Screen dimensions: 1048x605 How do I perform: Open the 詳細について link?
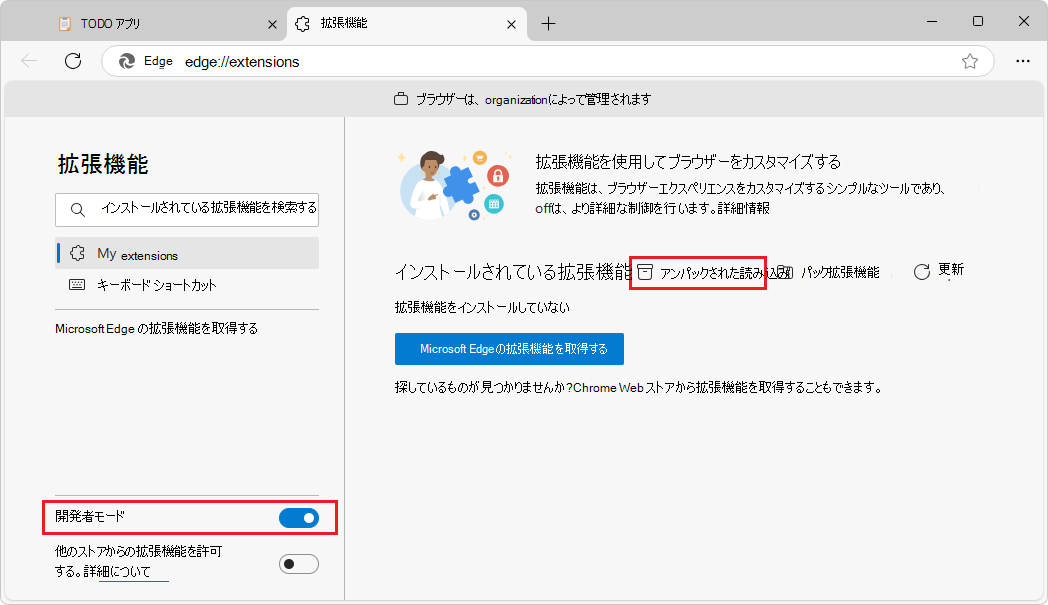click(135, 572)
